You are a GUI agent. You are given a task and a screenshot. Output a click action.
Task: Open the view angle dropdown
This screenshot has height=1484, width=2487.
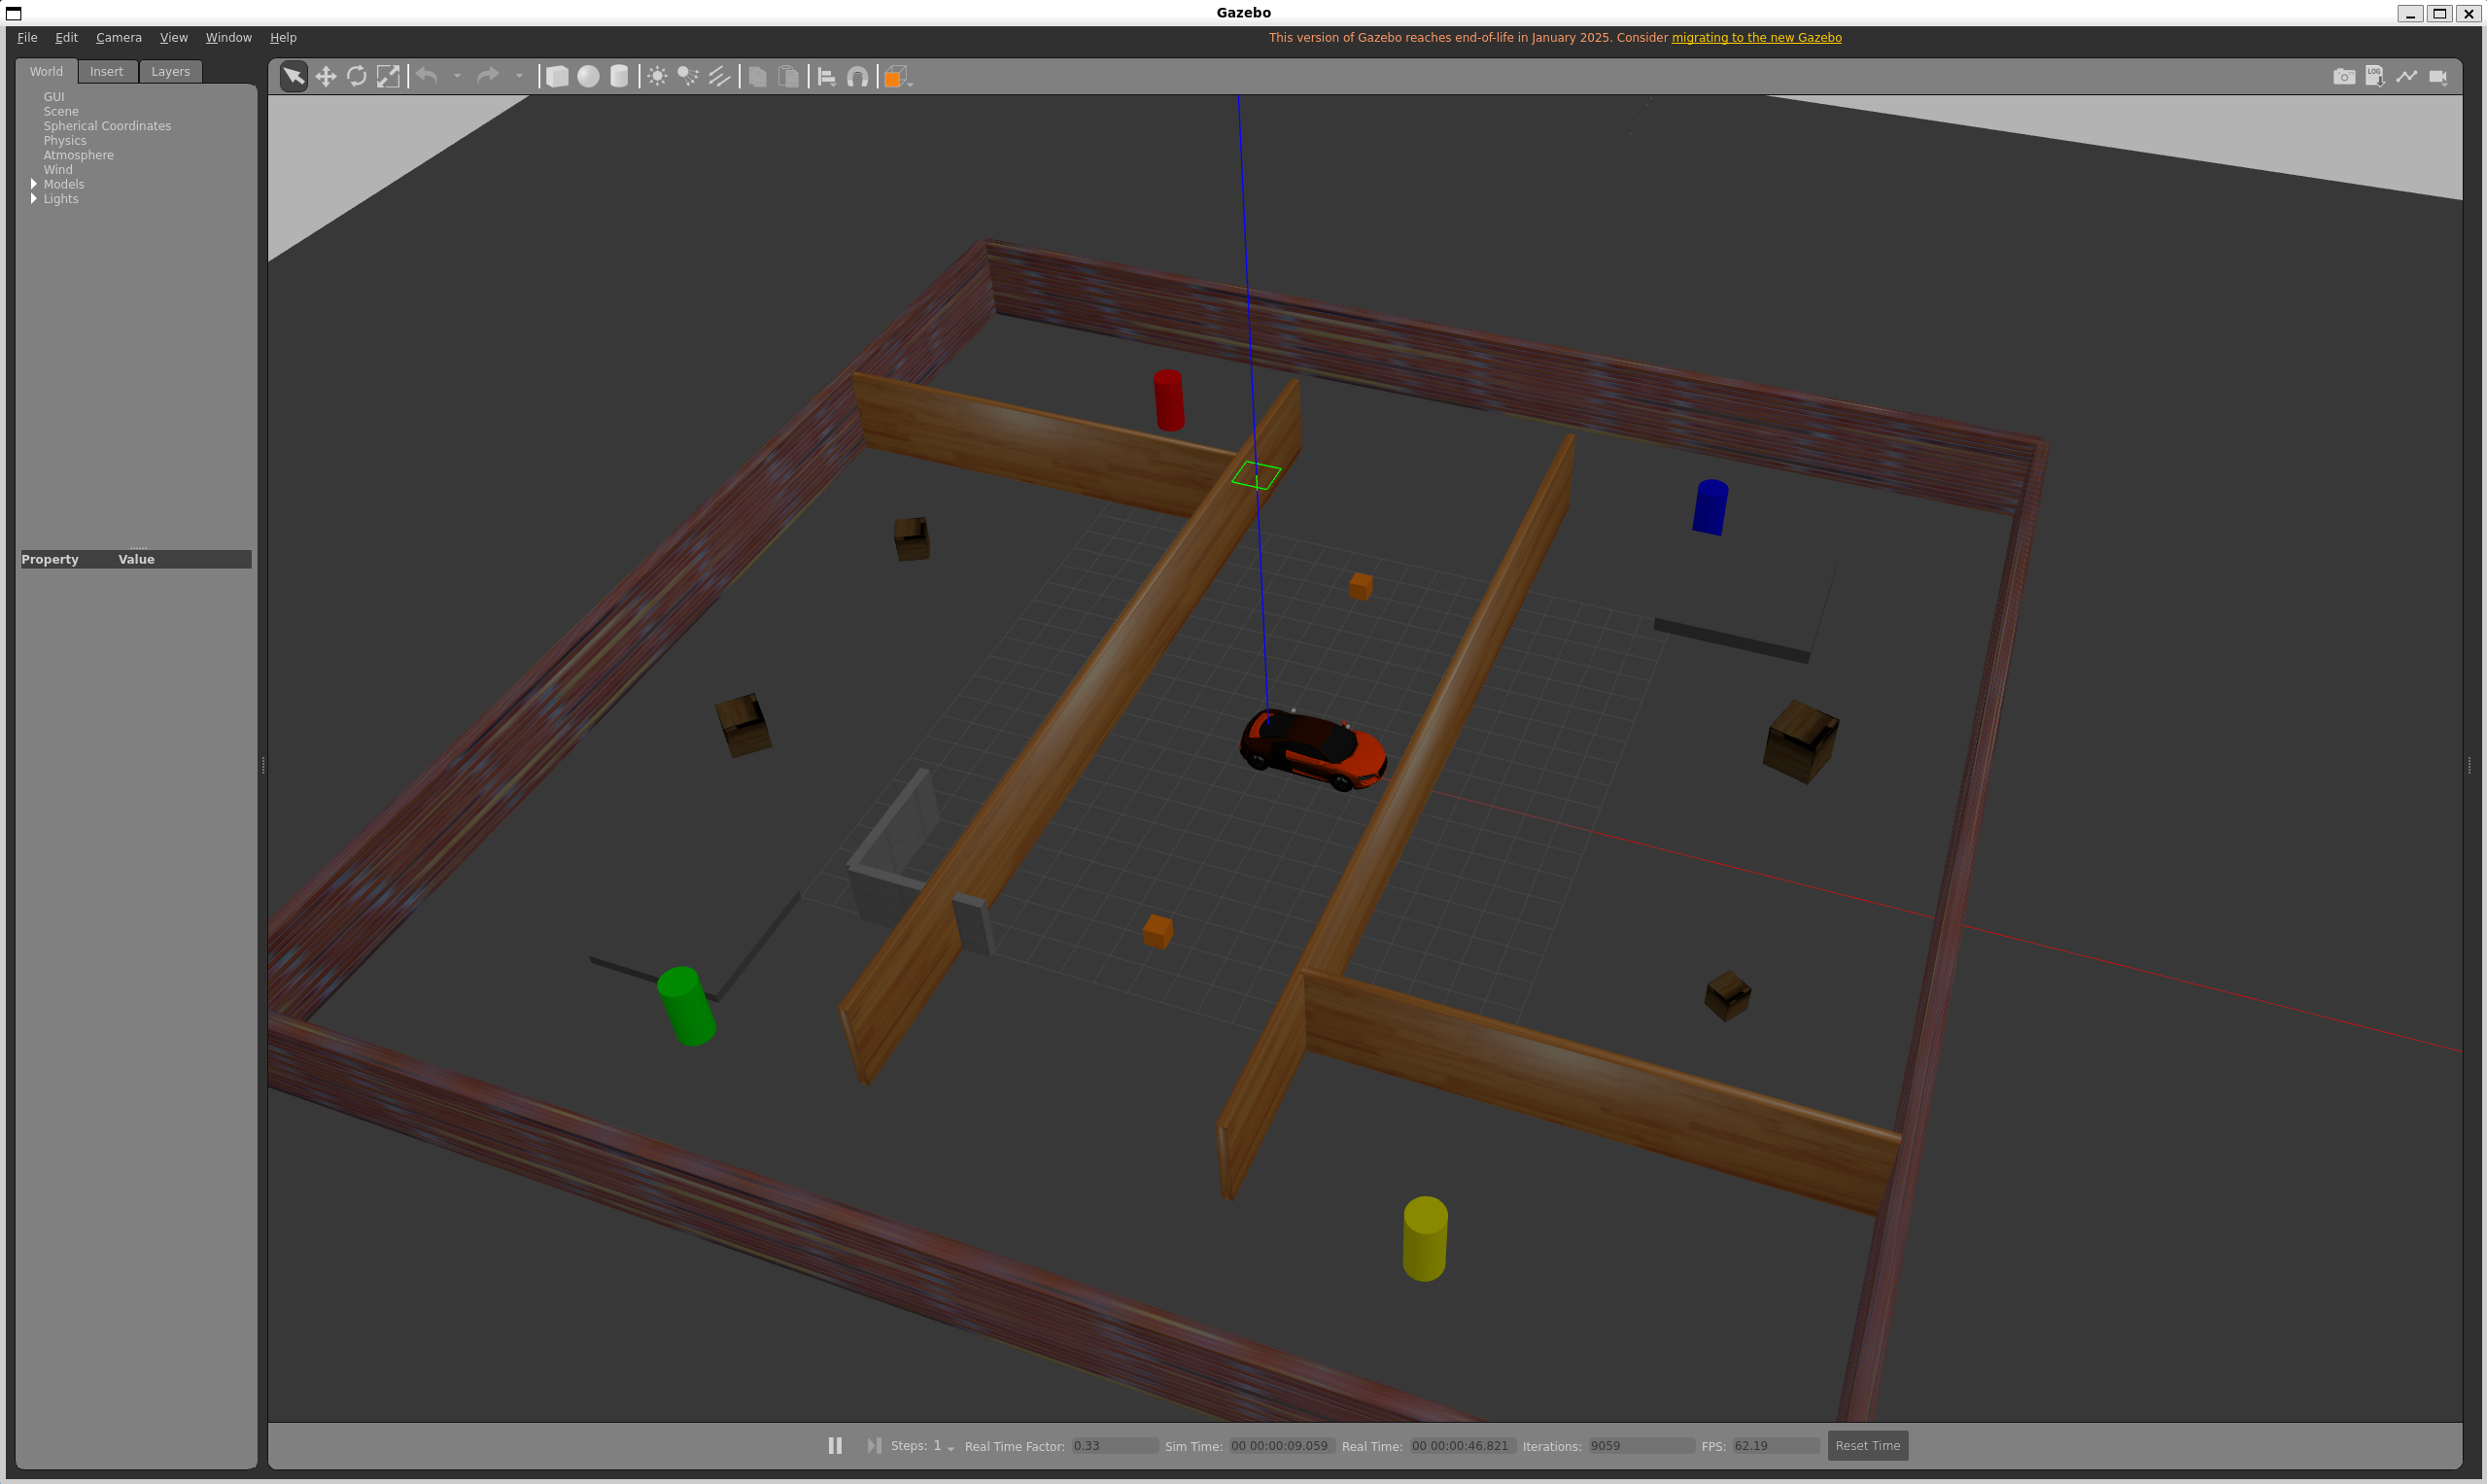tap(898, 77)
